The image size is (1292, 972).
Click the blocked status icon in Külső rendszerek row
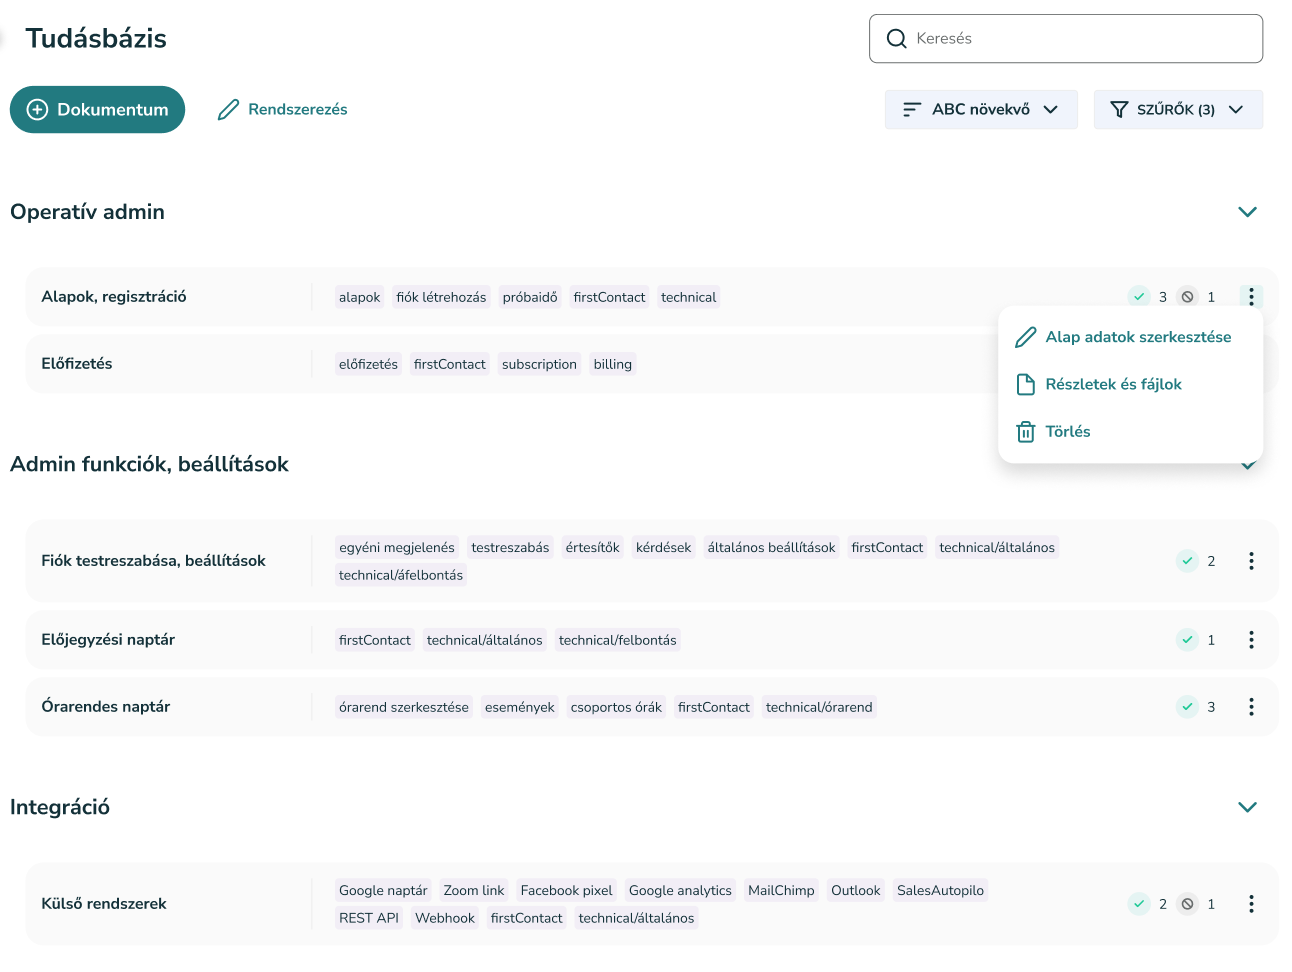click(1187, 904)
